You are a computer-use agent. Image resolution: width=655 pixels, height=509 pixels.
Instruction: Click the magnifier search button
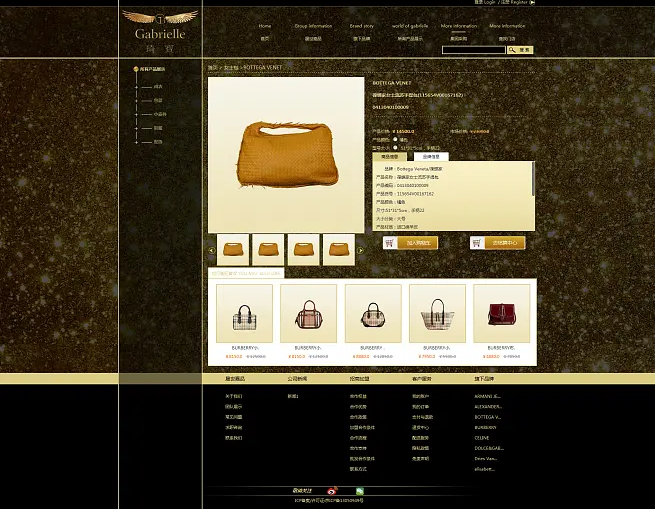pyautogui.click(x=520, y=50)
